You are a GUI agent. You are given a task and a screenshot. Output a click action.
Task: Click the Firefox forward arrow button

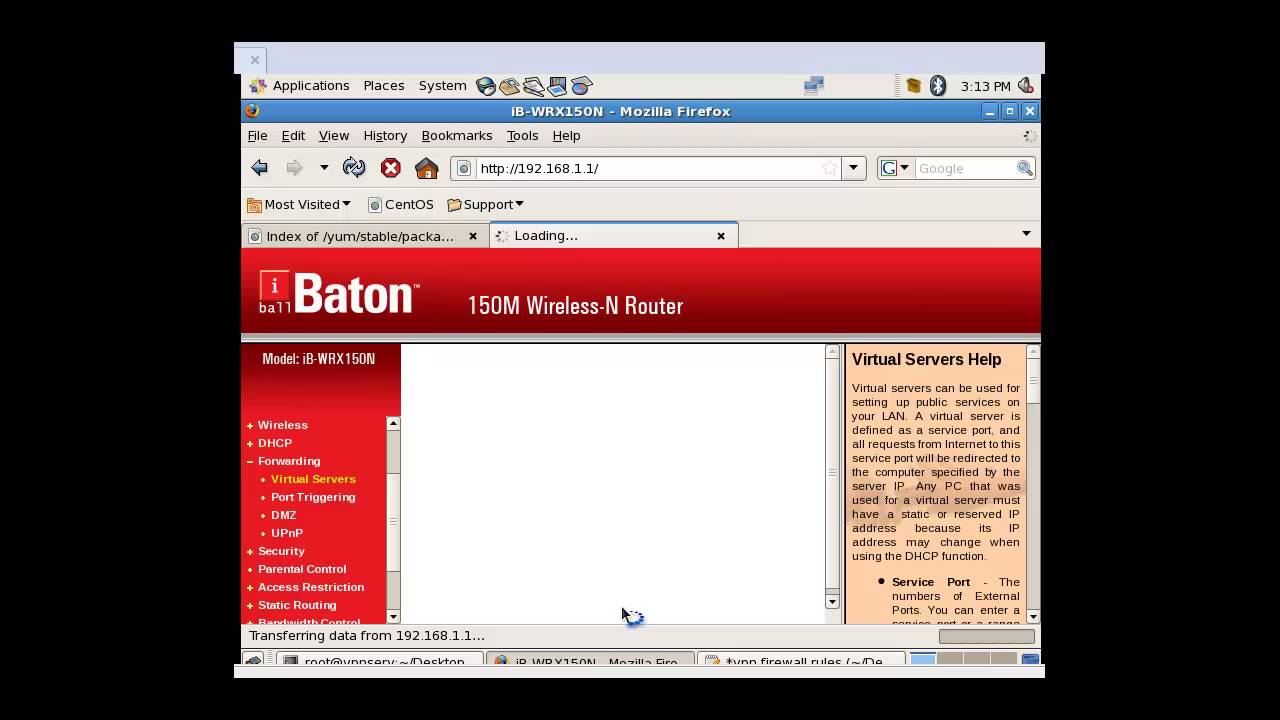point(294,168)
